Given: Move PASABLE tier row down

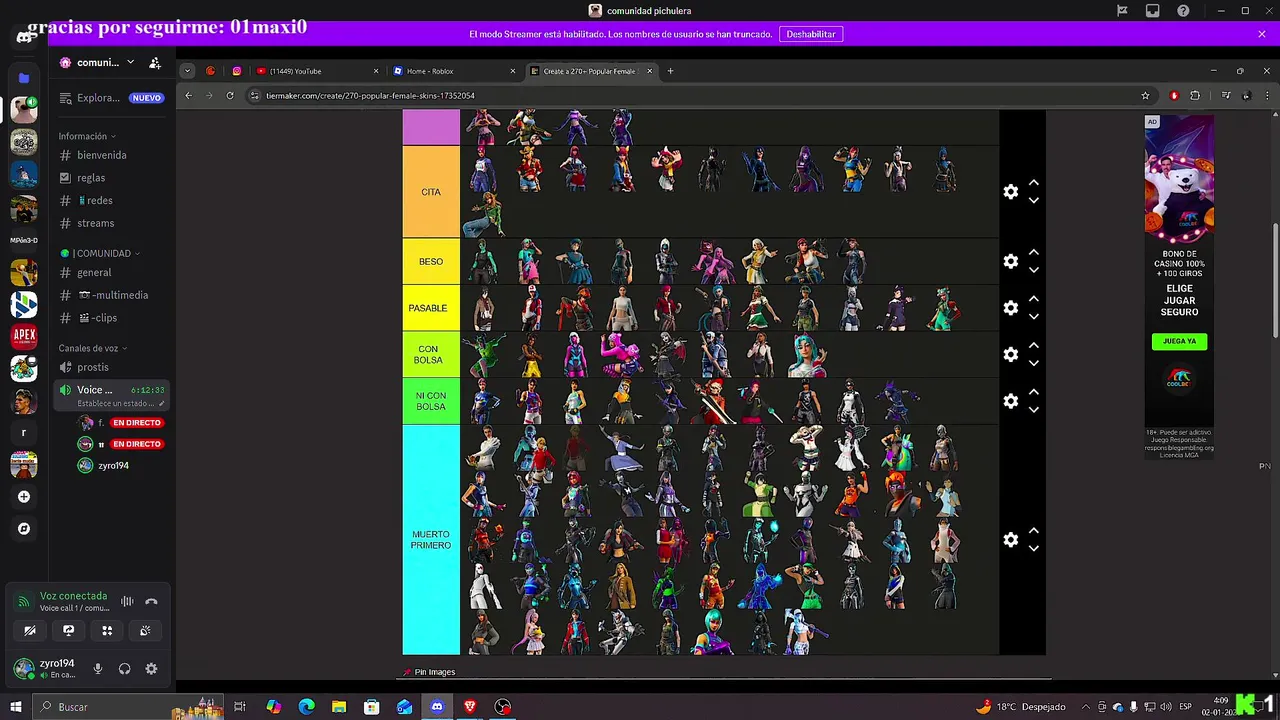Looking at the screenshot, I should (1034, 316).
